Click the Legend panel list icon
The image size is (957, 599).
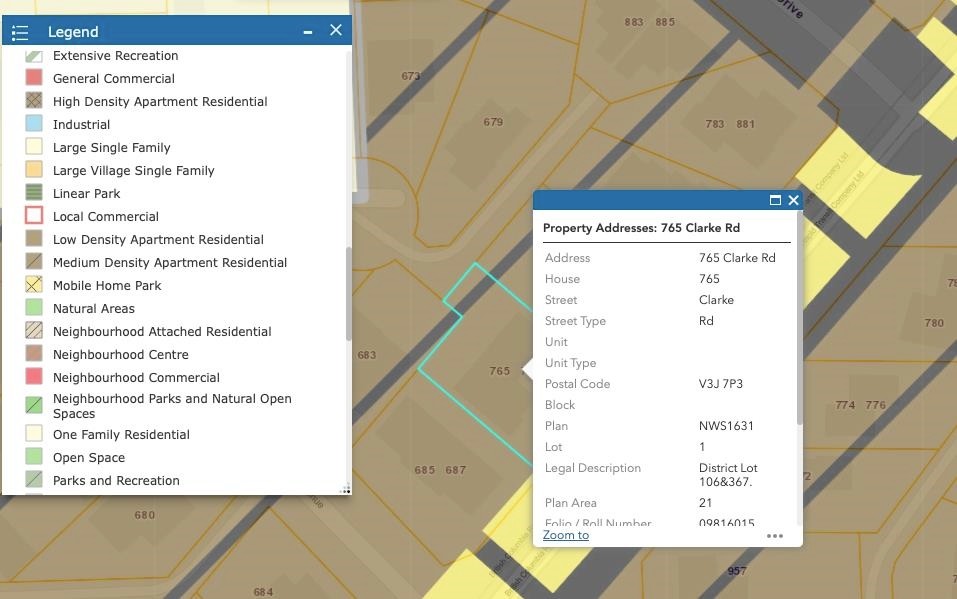click(x=19, y=32)
